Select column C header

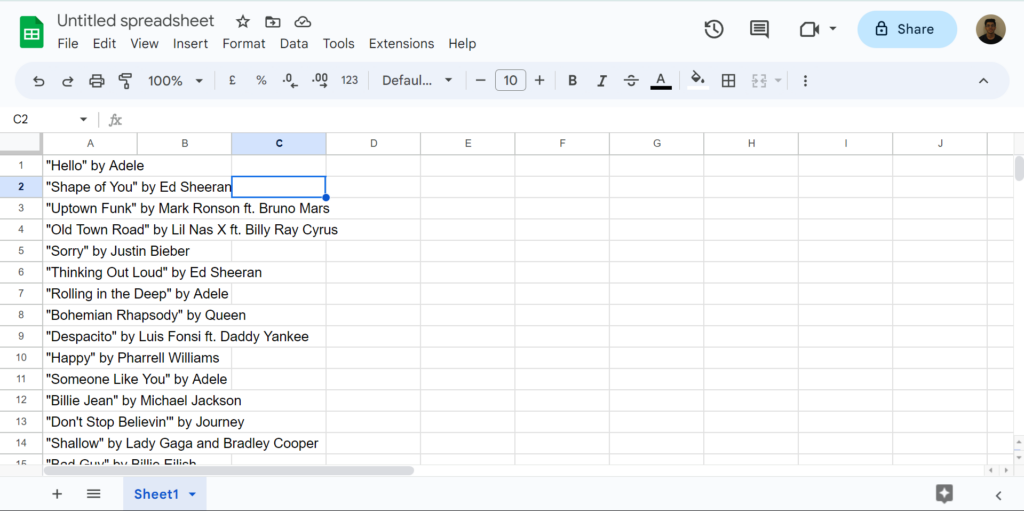coord(279,144)
